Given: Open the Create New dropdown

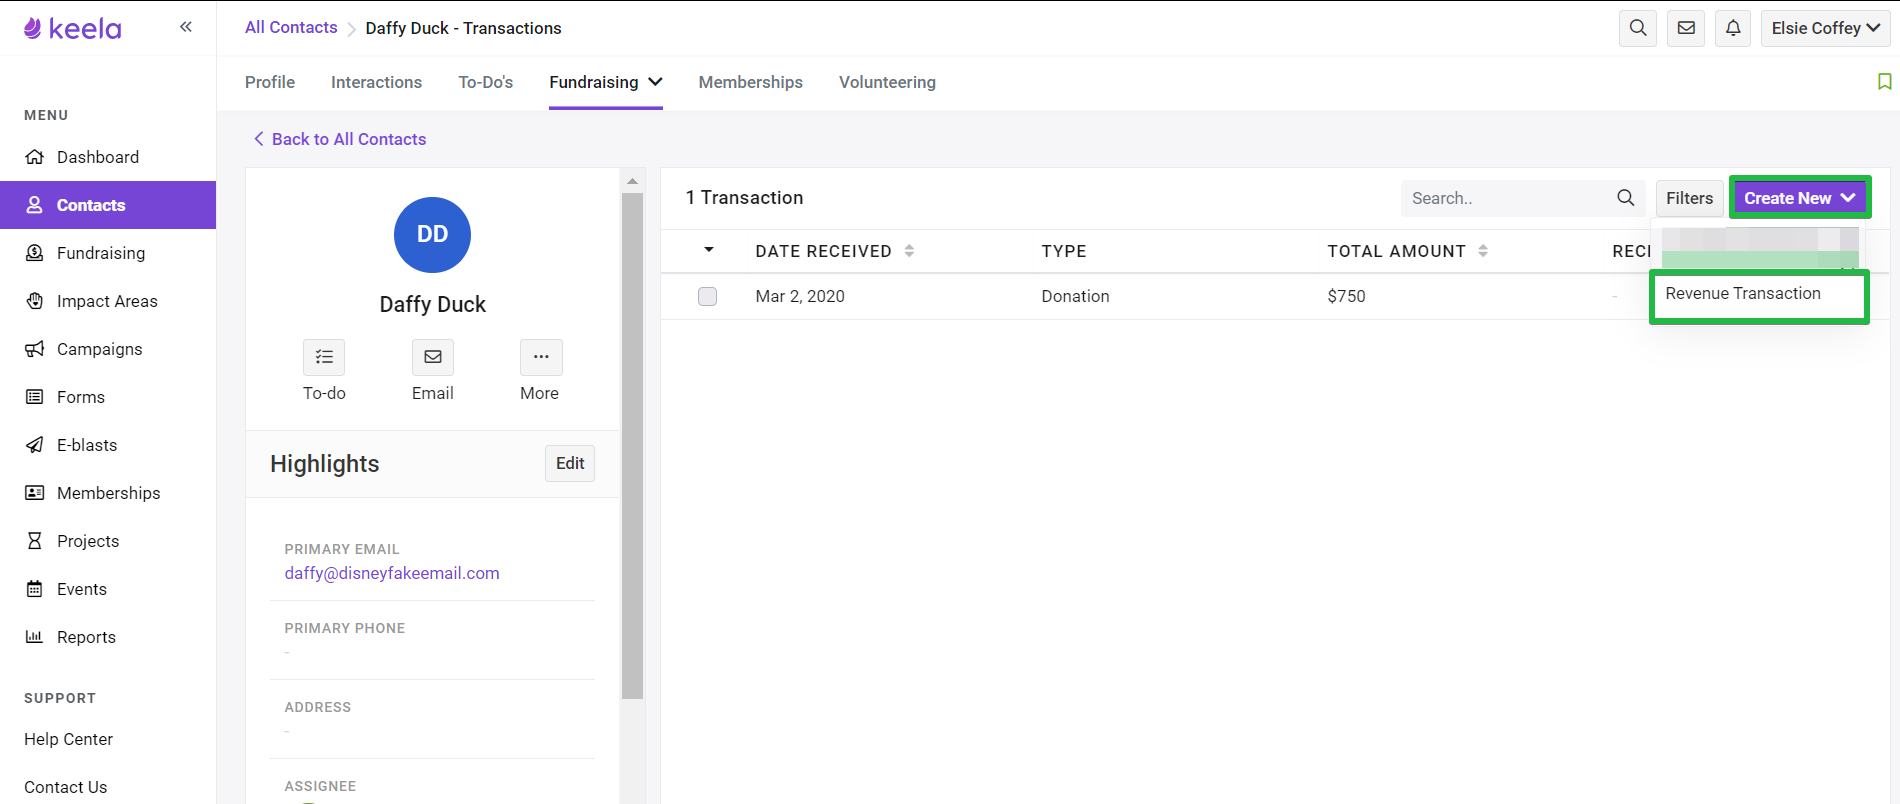Looking at the screenshot, I should coord(1800,198).
